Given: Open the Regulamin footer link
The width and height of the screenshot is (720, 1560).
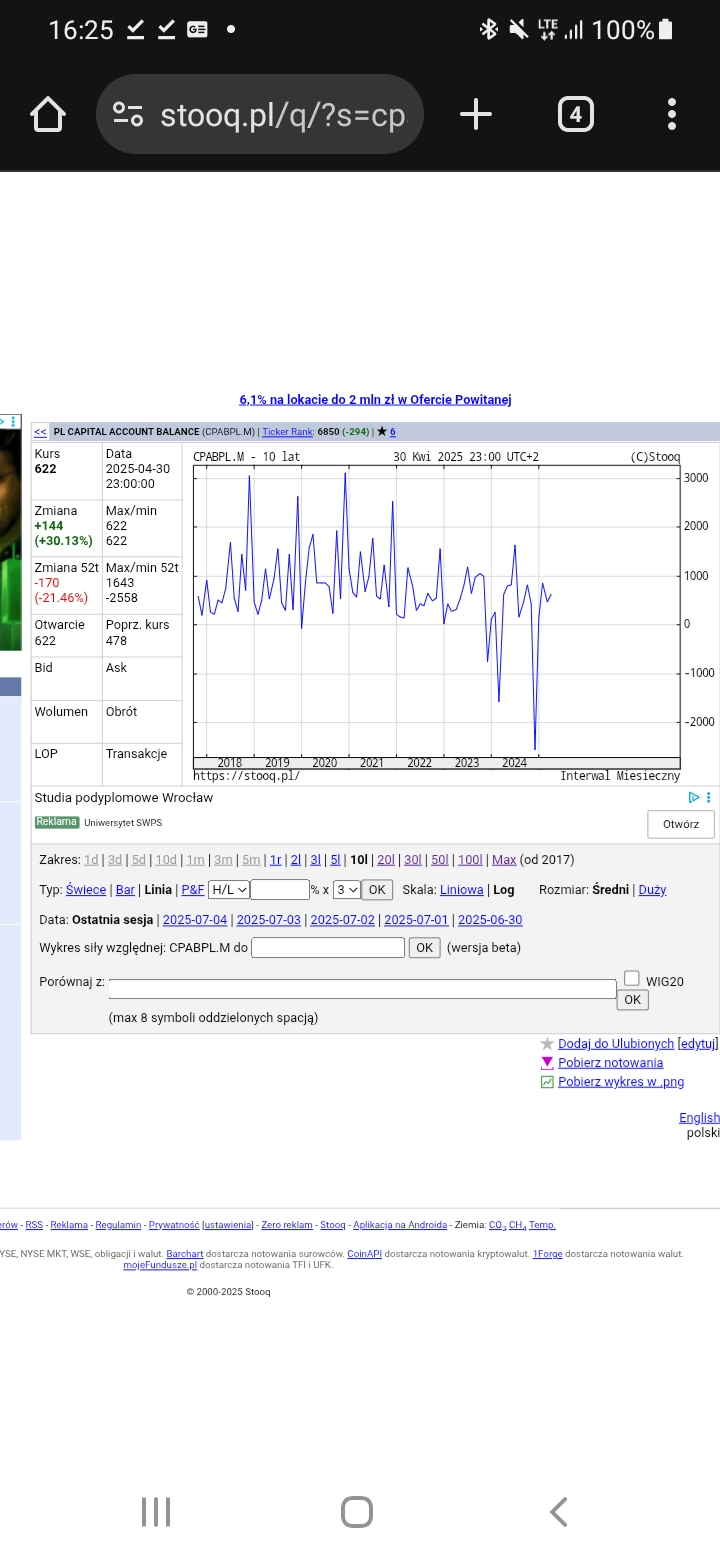Looking at the screenshot, I should [118, 1225].
